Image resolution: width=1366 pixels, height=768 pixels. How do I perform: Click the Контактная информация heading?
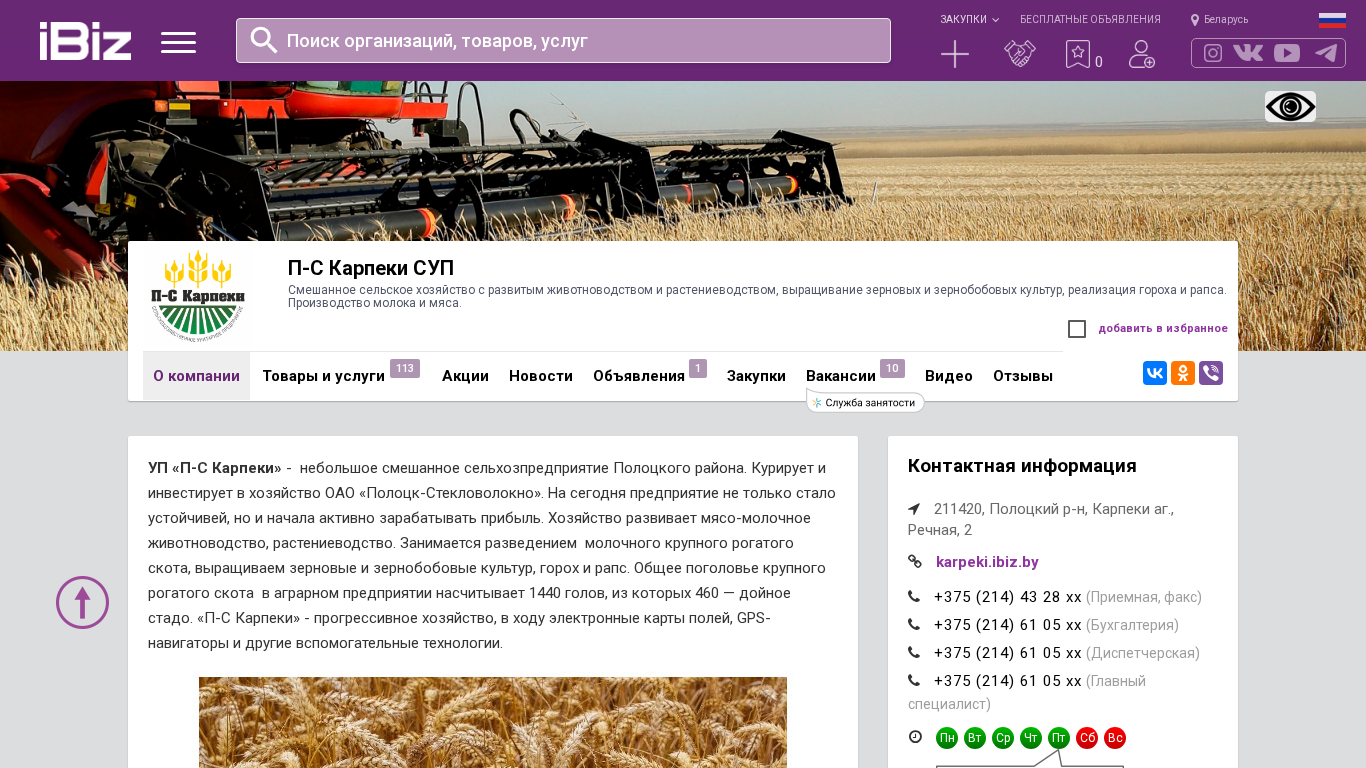[x=1022, y=466]
